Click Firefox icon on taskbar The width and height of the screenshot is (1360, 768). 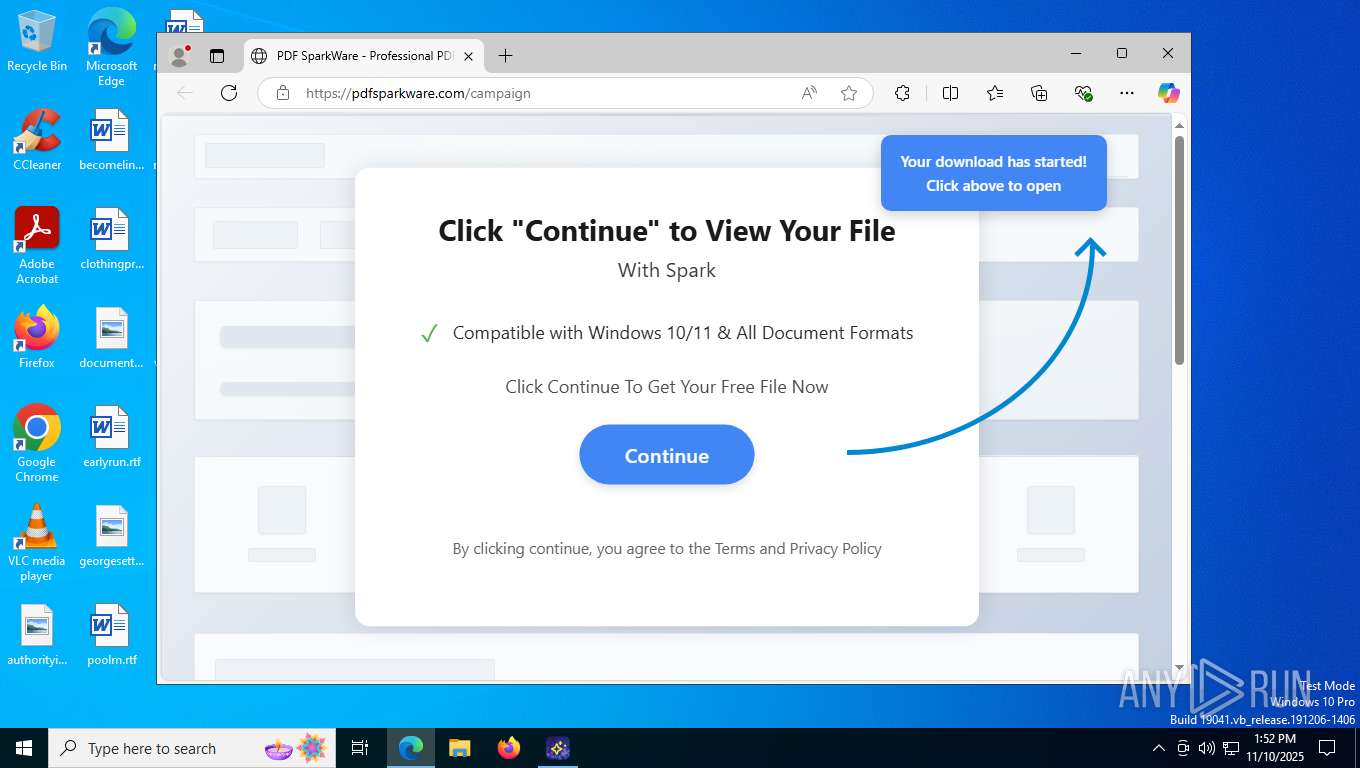[x=509, y=748]
